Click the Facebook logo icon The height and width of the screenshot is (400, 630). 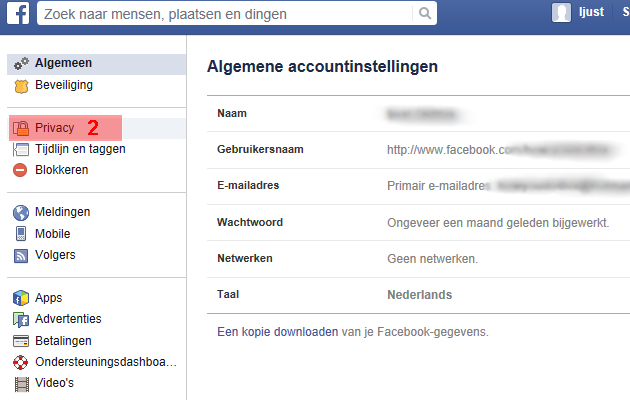(18, 13)
